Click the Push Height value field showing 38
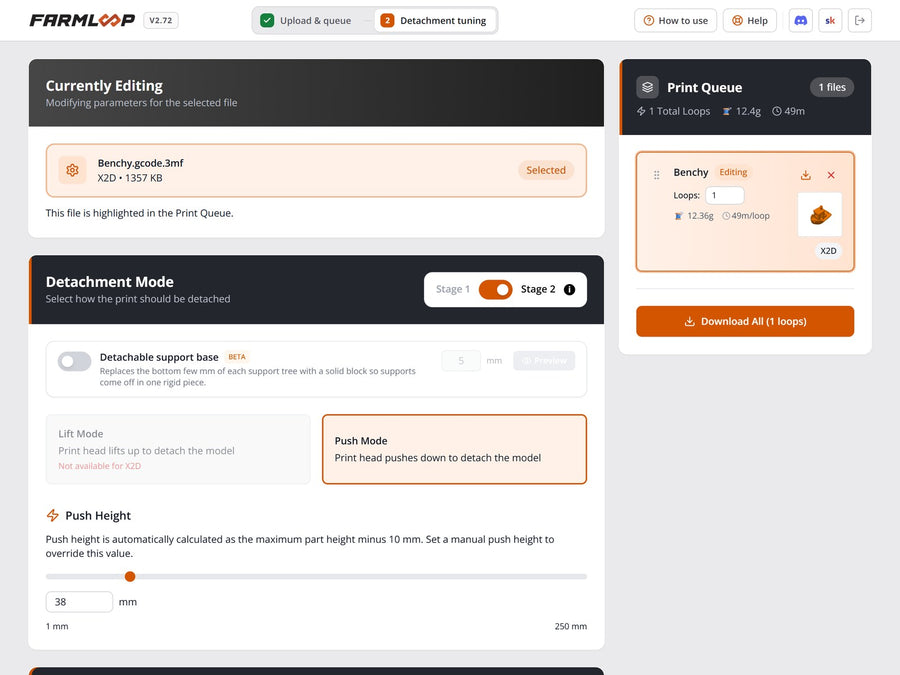The height and width of the screenshot is (675, 900). (79, 602)
